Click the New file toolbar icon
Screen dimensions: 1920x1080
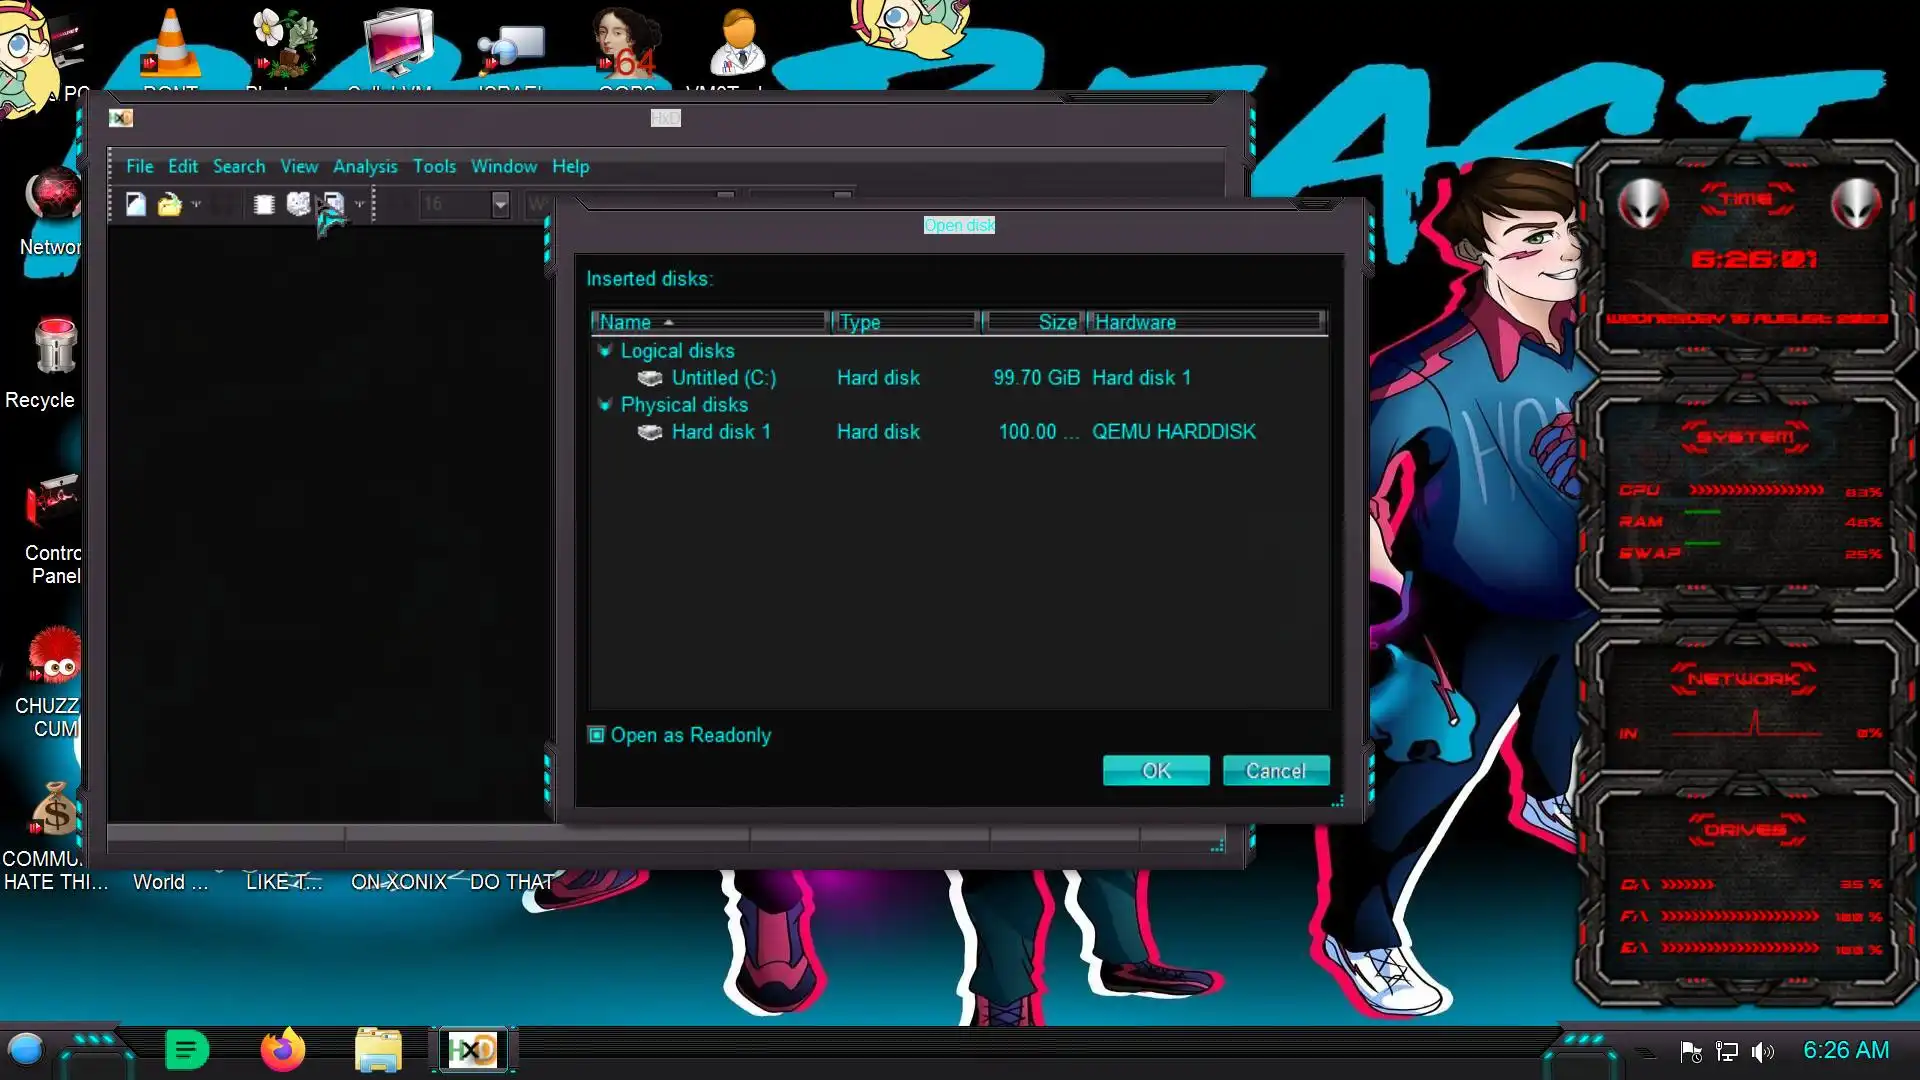pyautogui.click(x=136, y=204)
